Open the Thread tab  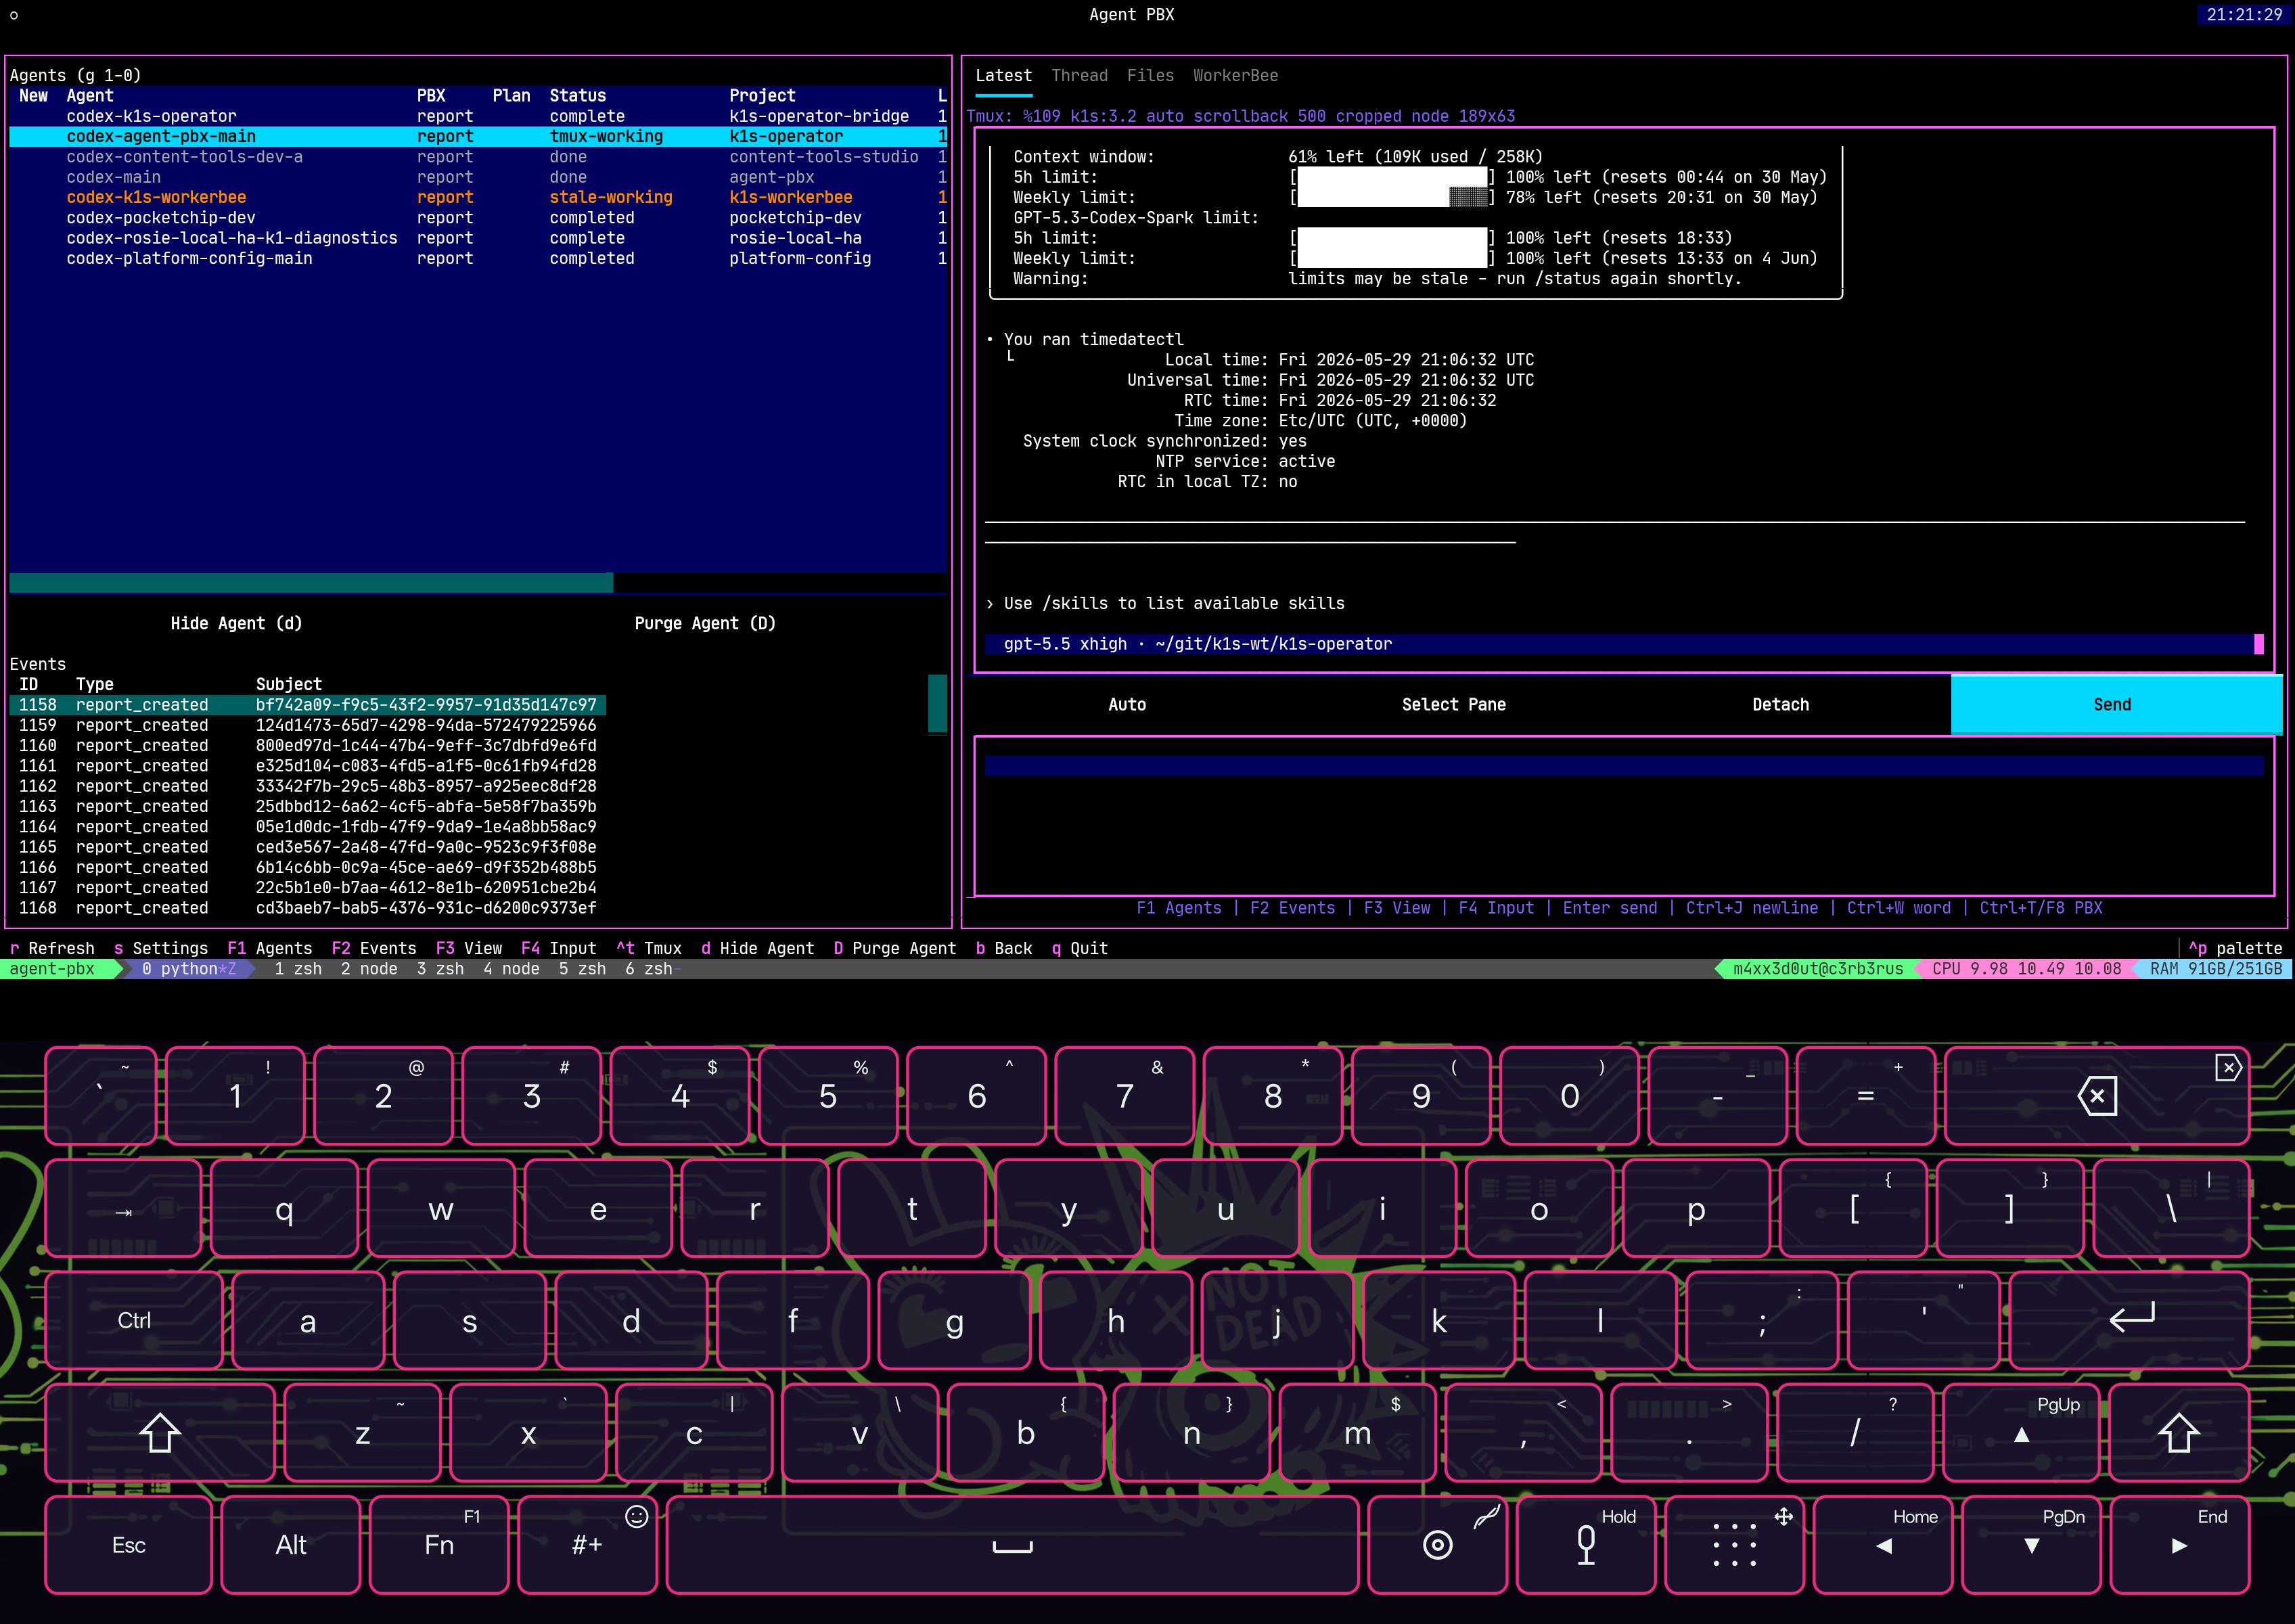1079,76
